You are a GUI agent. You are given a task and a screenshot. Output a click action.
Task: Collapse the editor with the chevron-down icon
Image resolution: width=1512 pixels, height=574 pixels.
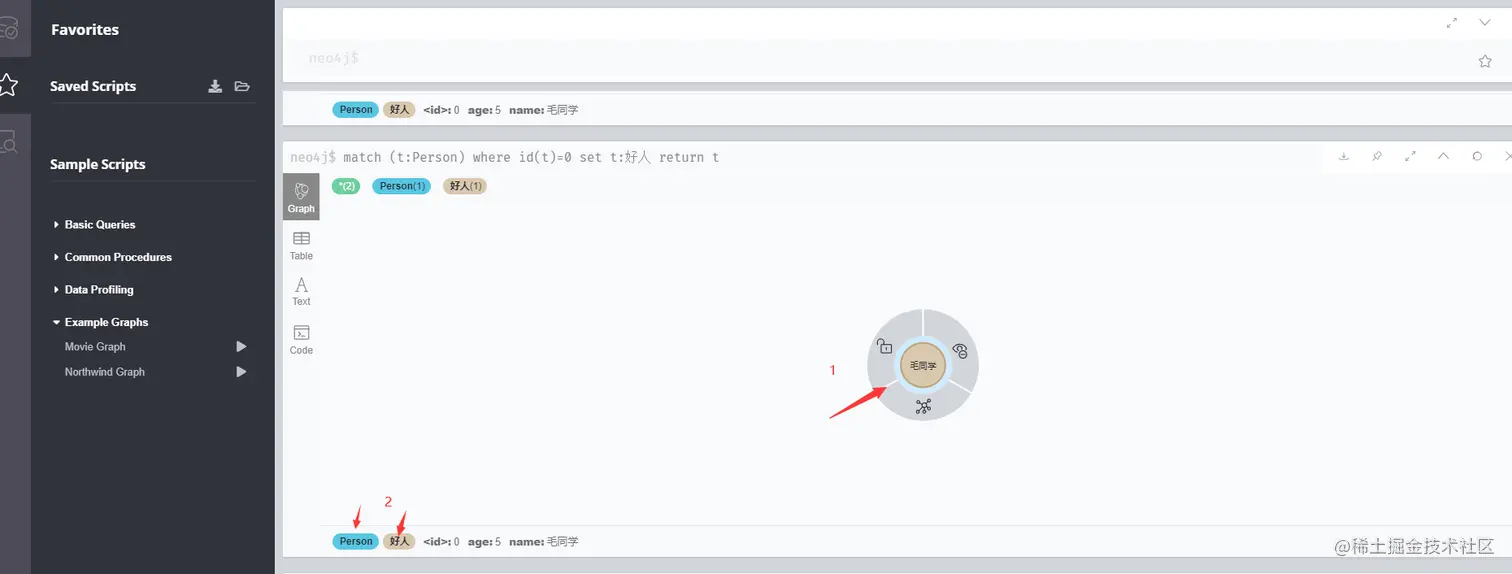1485,23
